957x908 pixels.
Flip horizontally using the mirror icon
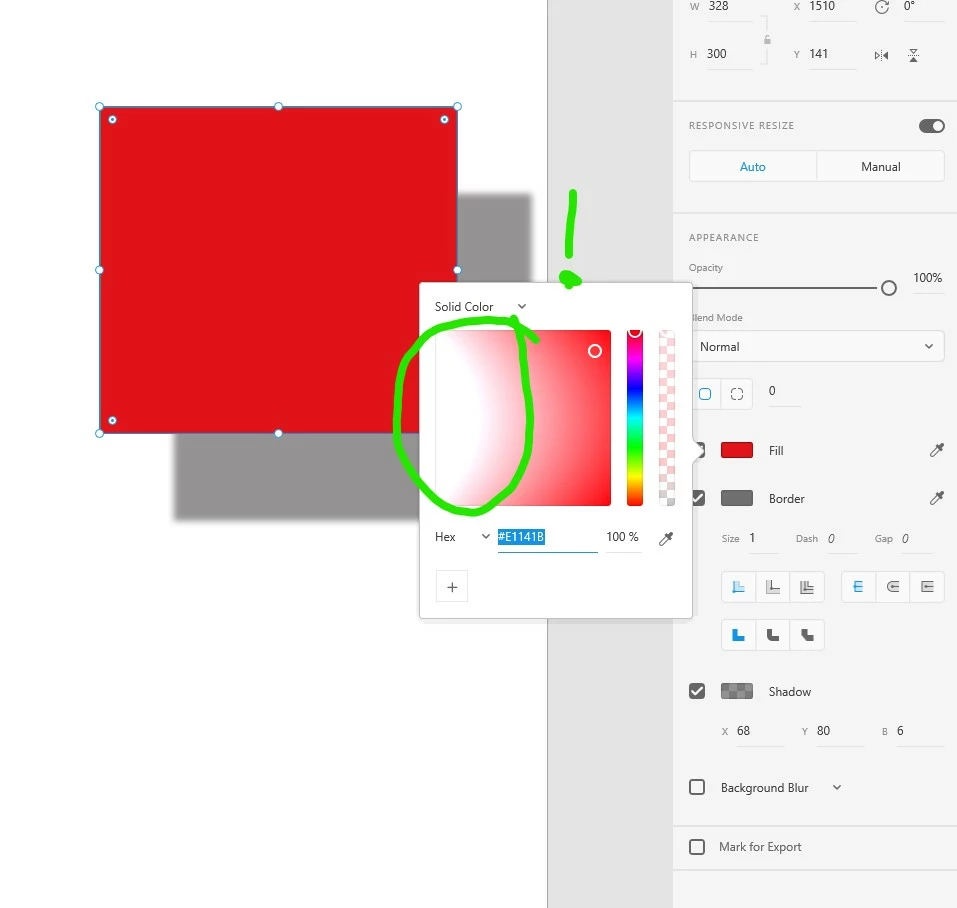click(x=881, y=56)
